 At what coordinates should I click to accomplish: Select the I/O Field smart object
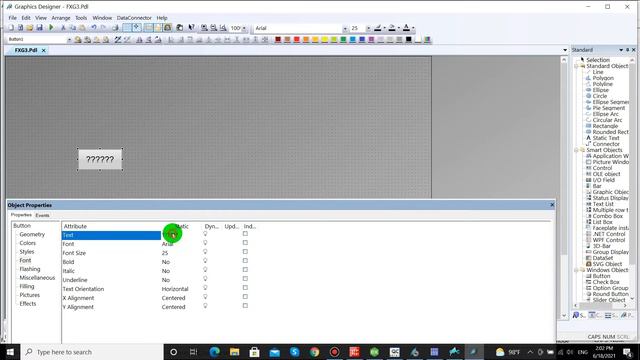click(603, 180)
